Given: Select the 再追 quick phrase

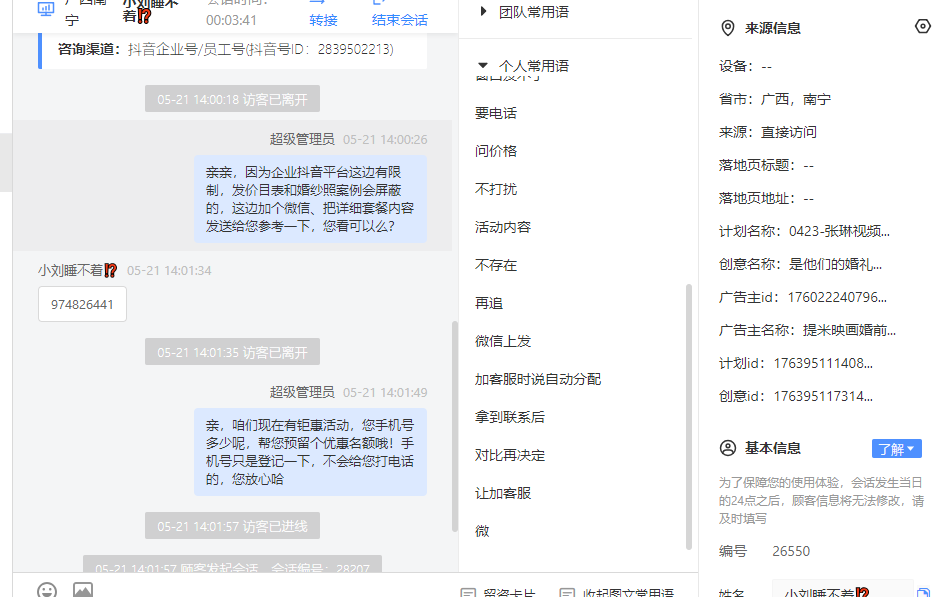Looking at the screenshot, I should coord(489,303).
